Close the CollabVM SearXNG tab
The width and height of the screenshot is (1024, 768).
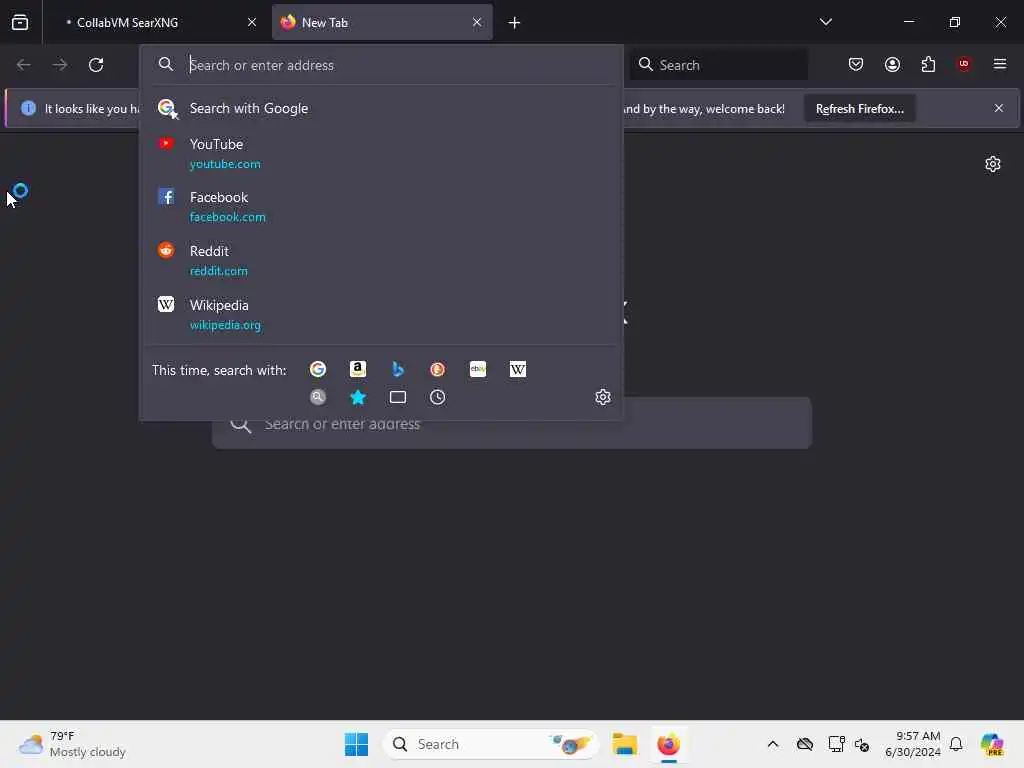pyautogui.click(x=251, y=22)
